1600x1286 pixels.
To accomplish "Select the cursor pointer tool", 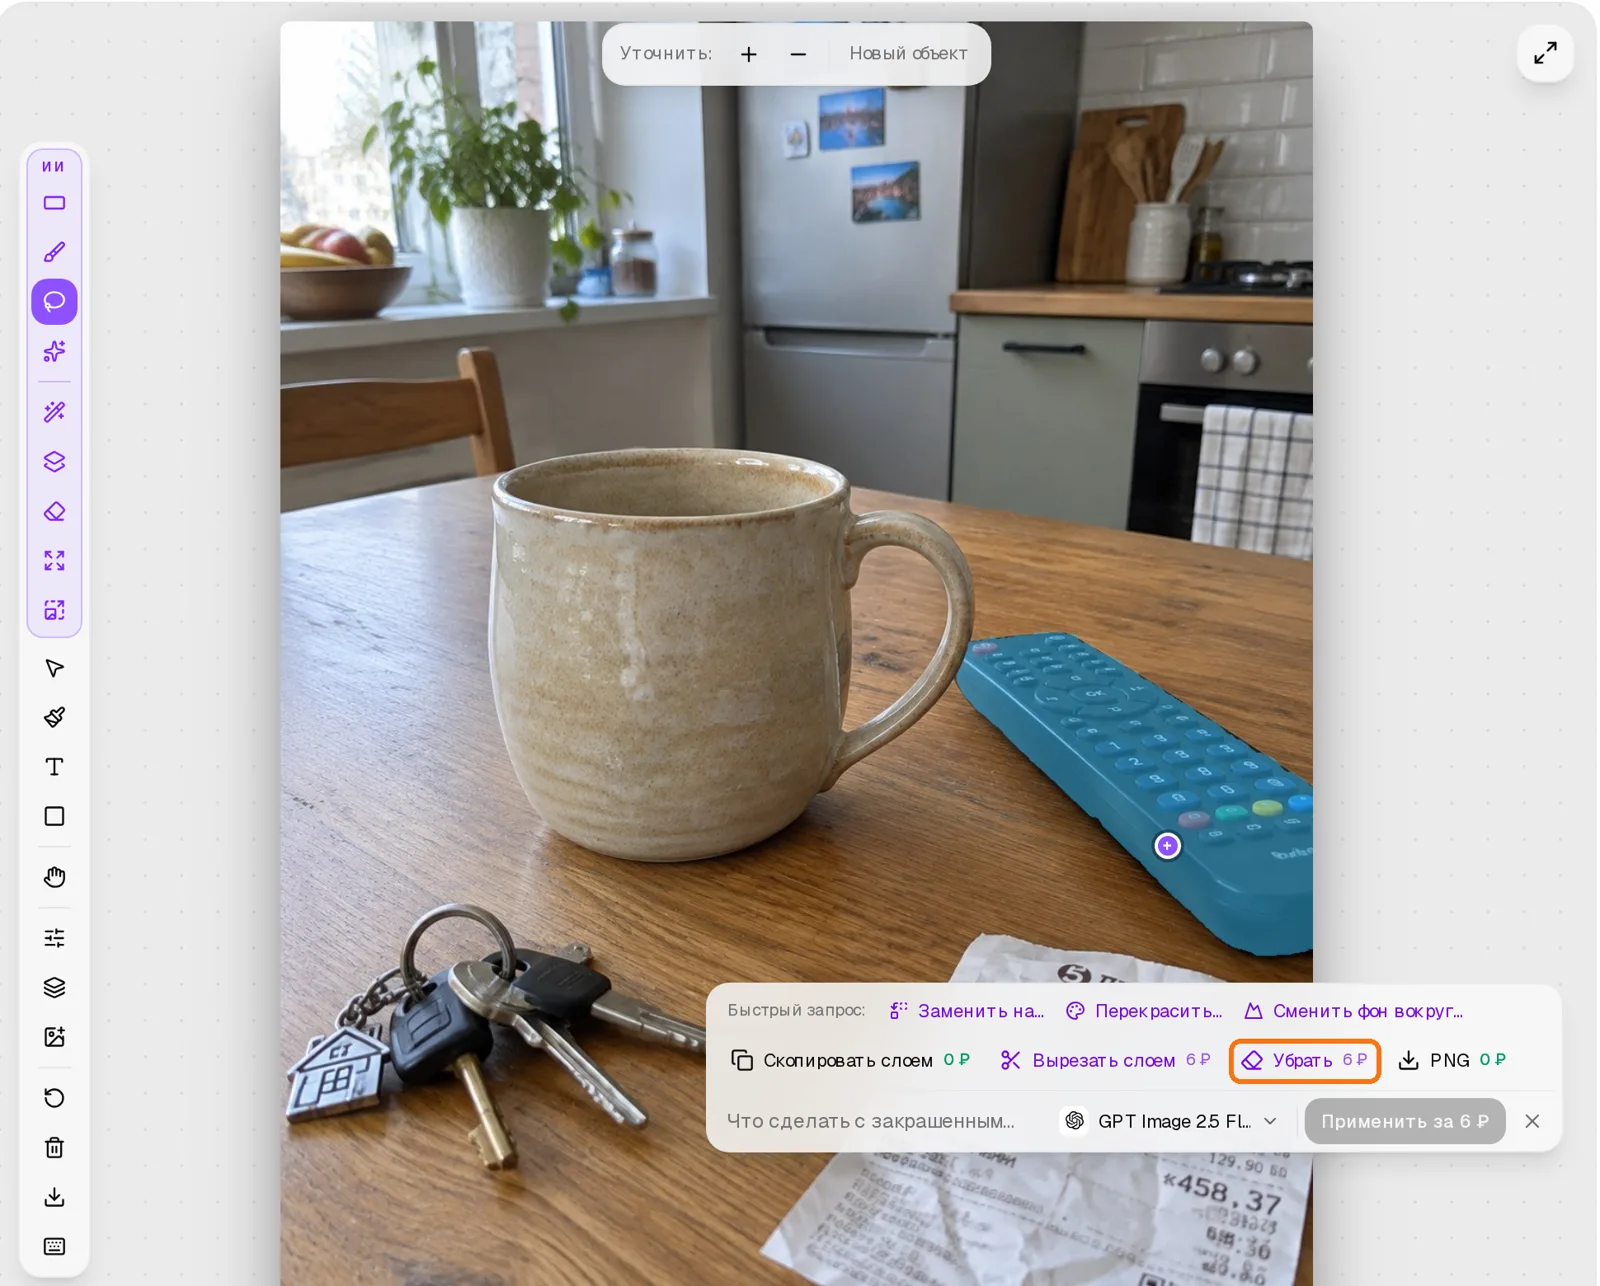I will click(54, 668).
